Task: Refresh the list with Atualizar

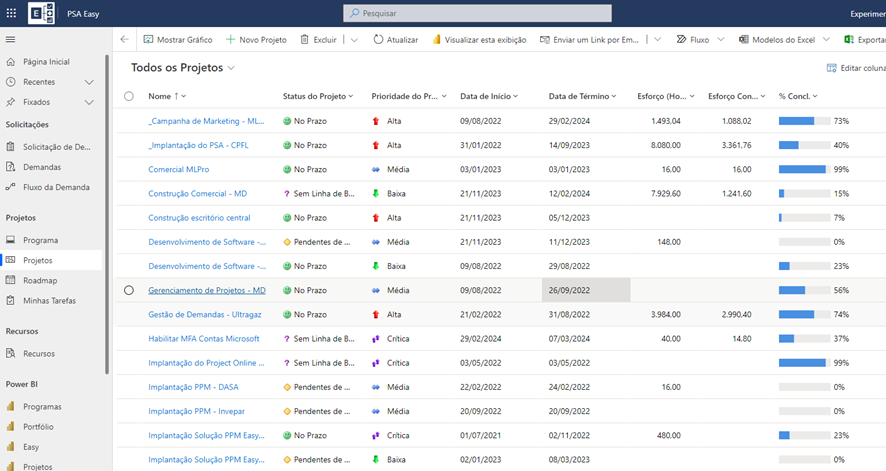Action: tap(396, 40)
